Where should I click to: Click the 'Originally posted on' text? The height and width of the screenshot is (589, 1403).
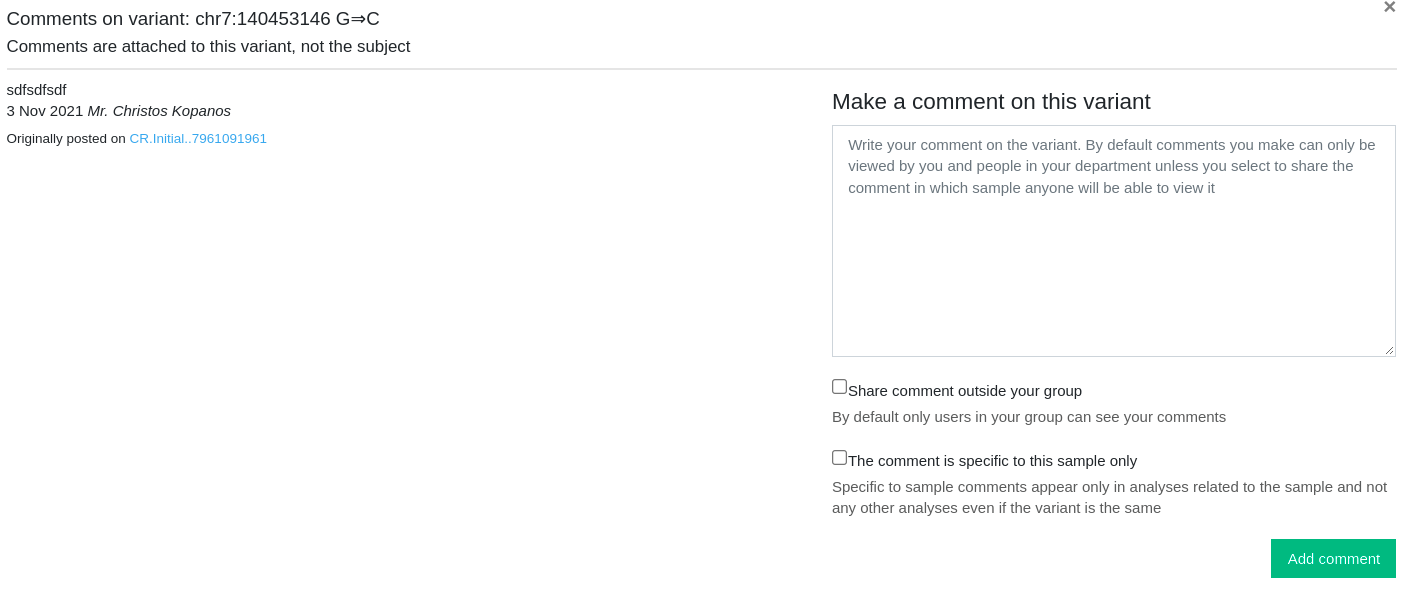pos(66,139)
